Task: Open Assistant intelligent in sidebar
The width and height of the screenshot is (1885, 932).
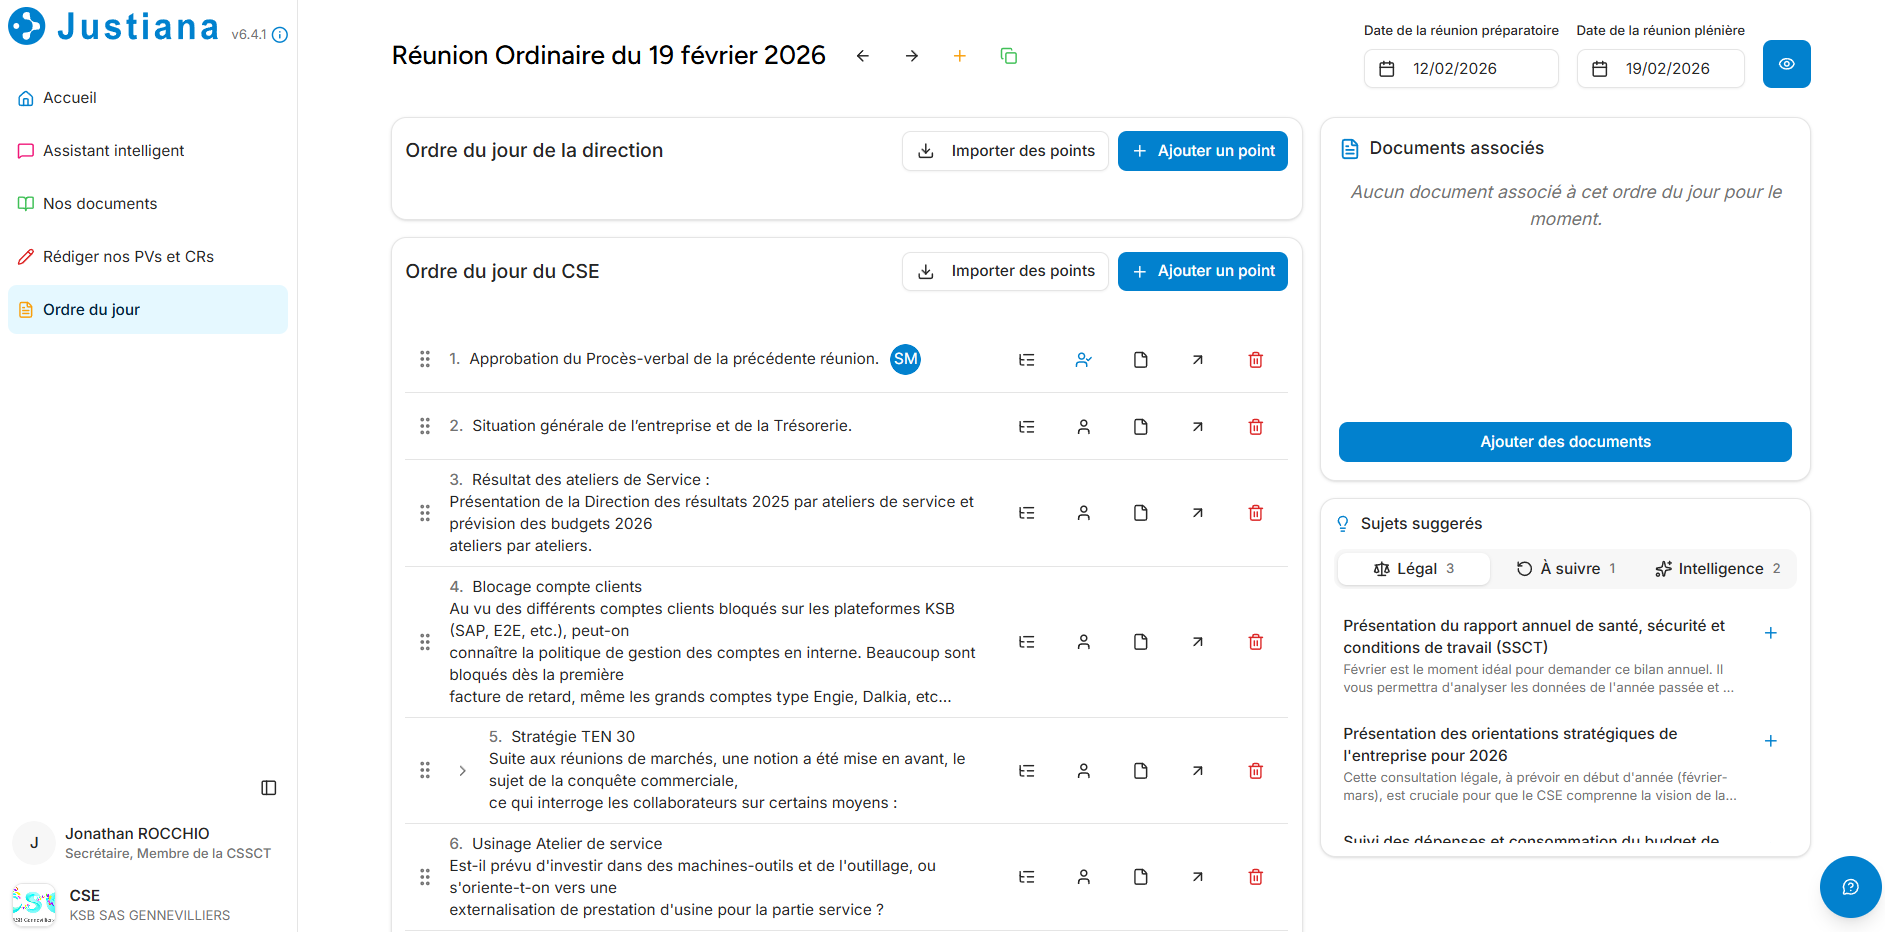Action: click(x=148, y=151)
